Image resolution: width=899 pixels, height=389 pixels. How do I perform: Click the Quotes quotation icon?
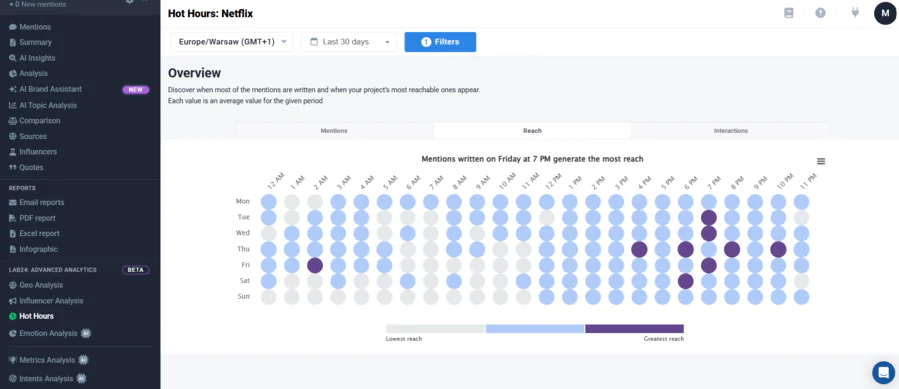(13, 168)
